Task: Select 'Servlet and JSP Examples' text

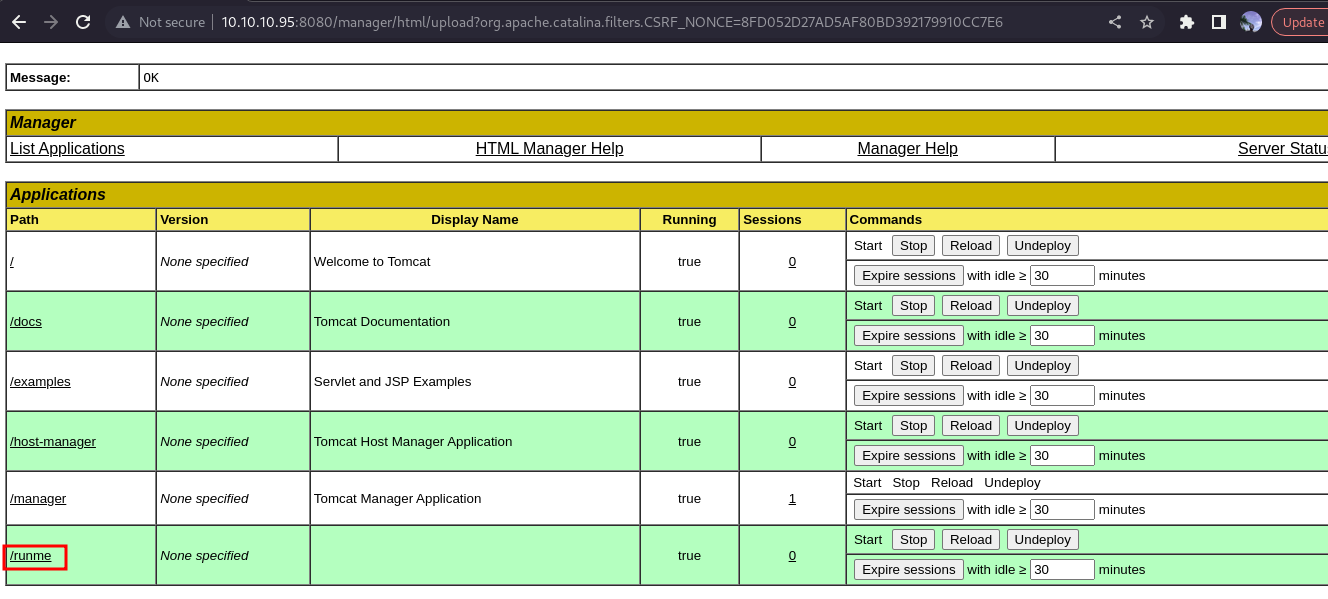Action: click(x=392, y=382)
